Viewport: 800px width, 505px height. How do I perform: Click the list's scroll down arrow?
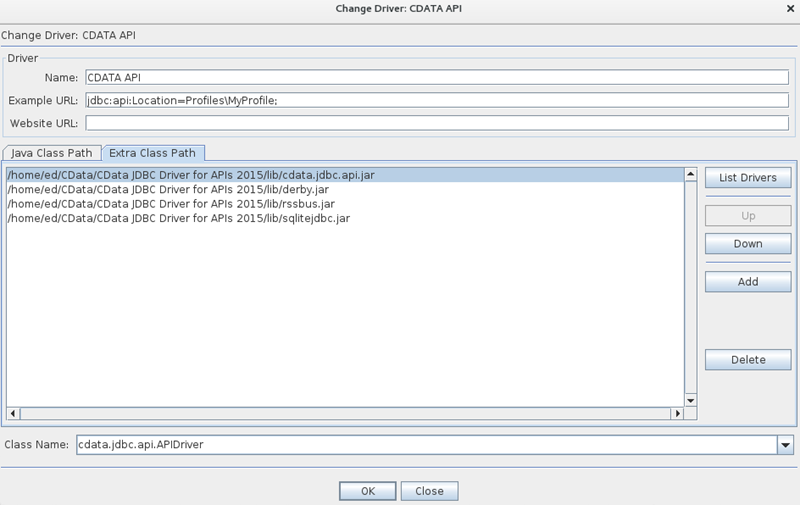[690, 401]
